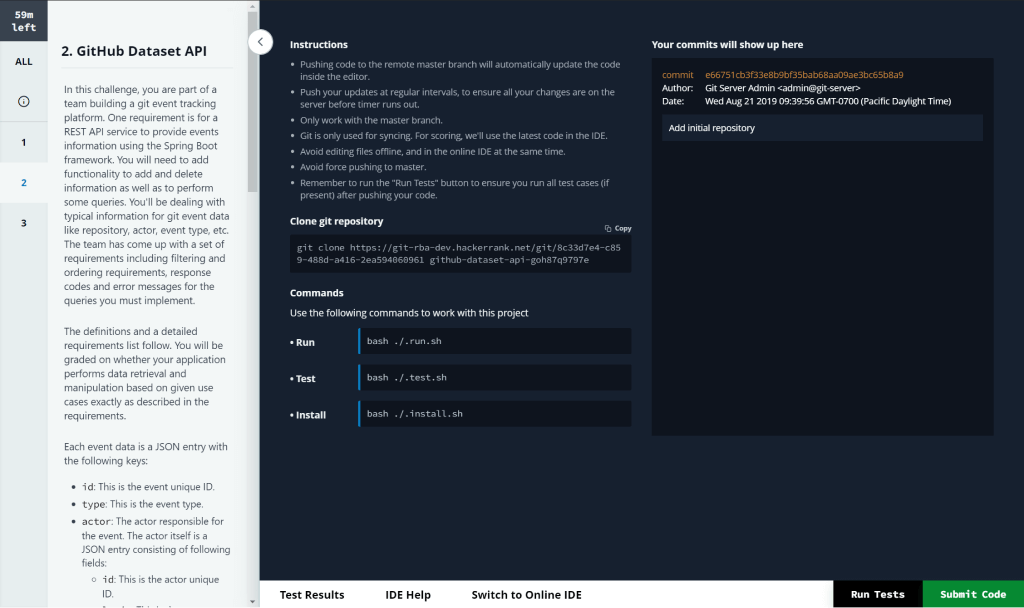Open the info icon in sidebar
The width and height of the screenshot is (1024, 608).
[24, 101]
